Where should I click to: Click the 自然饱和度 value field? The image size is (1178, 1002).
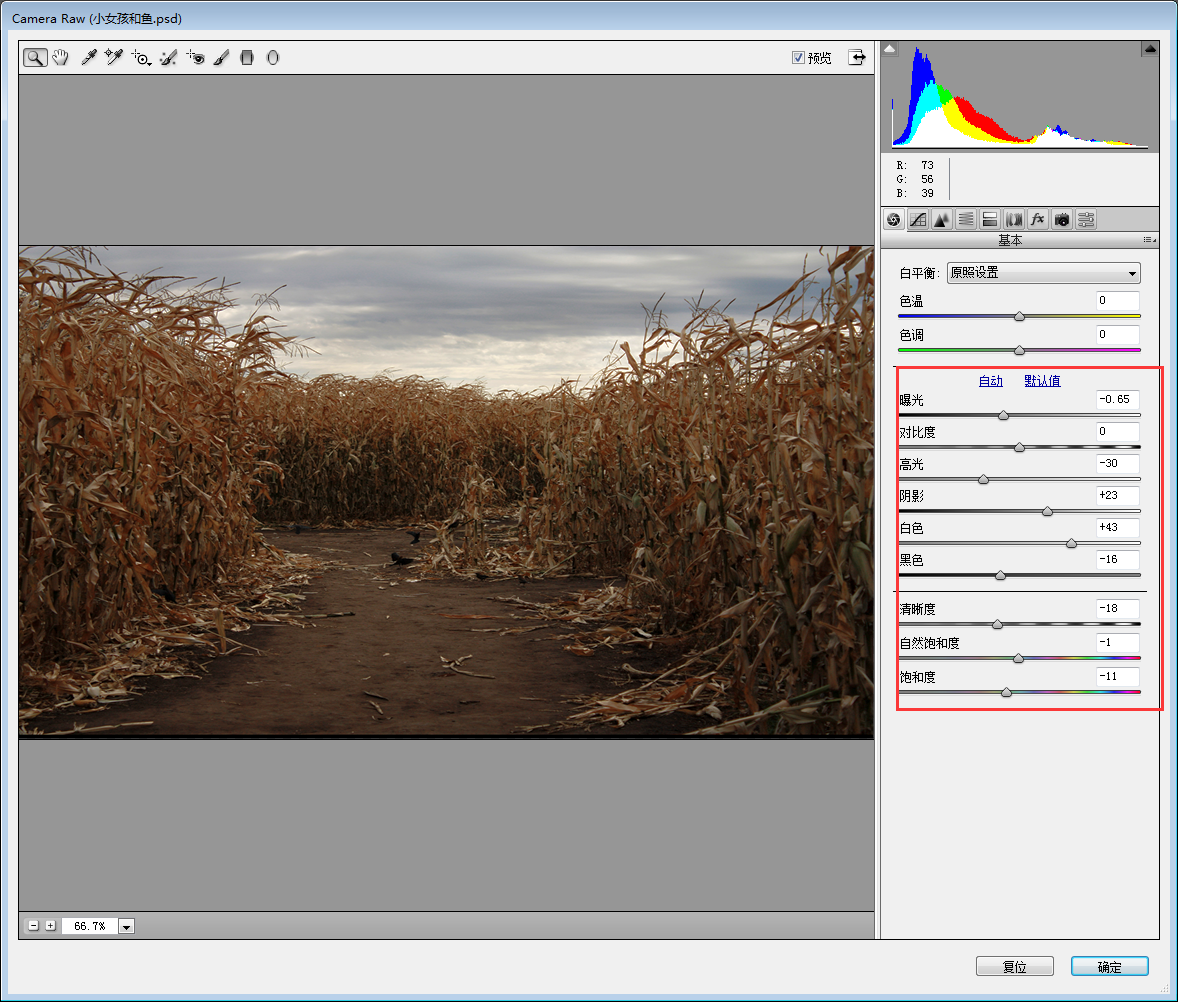[1117, 642]
